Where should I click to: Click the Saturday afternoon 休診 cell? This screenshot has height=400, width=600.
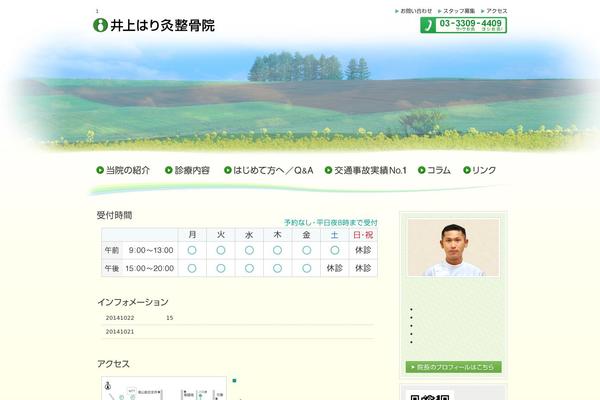pyautogui.click(x=334, y=268)
